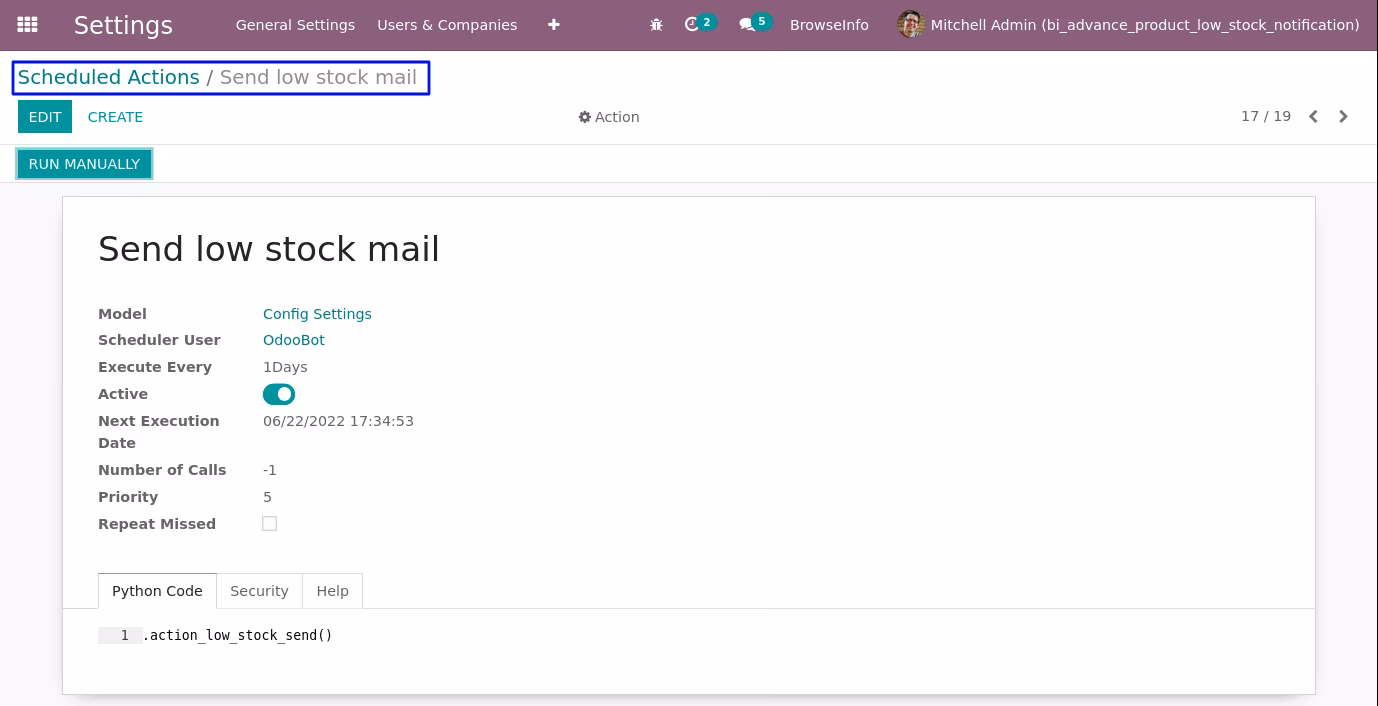The width and height of the screenshot is (1378, 706).
Task: Click the Number of Calls value -1
Action: [x=270, y=470]
